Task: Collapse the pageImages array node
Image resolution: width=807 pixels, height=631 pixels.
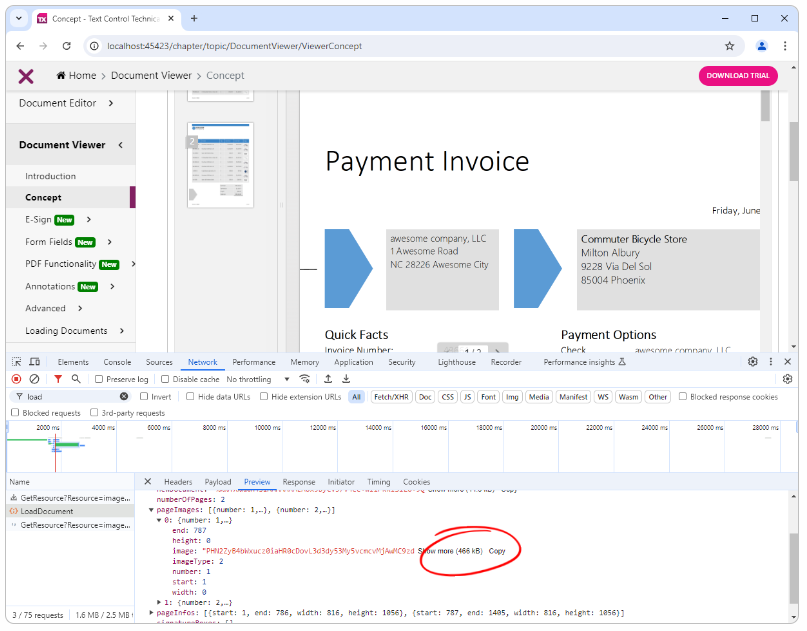Action: pos(151,510)
